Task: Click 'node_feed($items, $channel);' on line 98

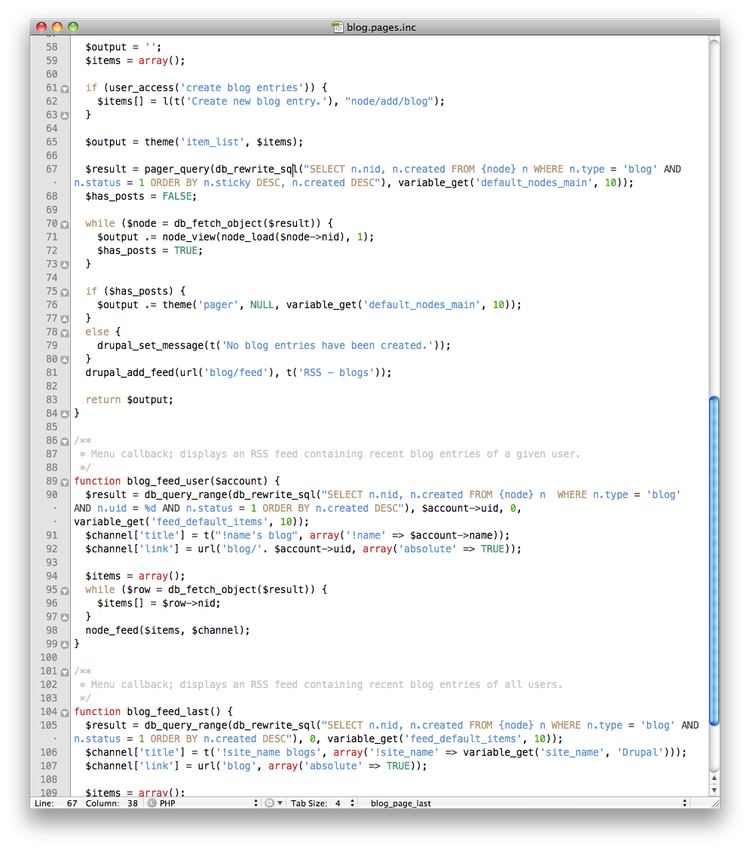Action: click(x=167, y=630)
